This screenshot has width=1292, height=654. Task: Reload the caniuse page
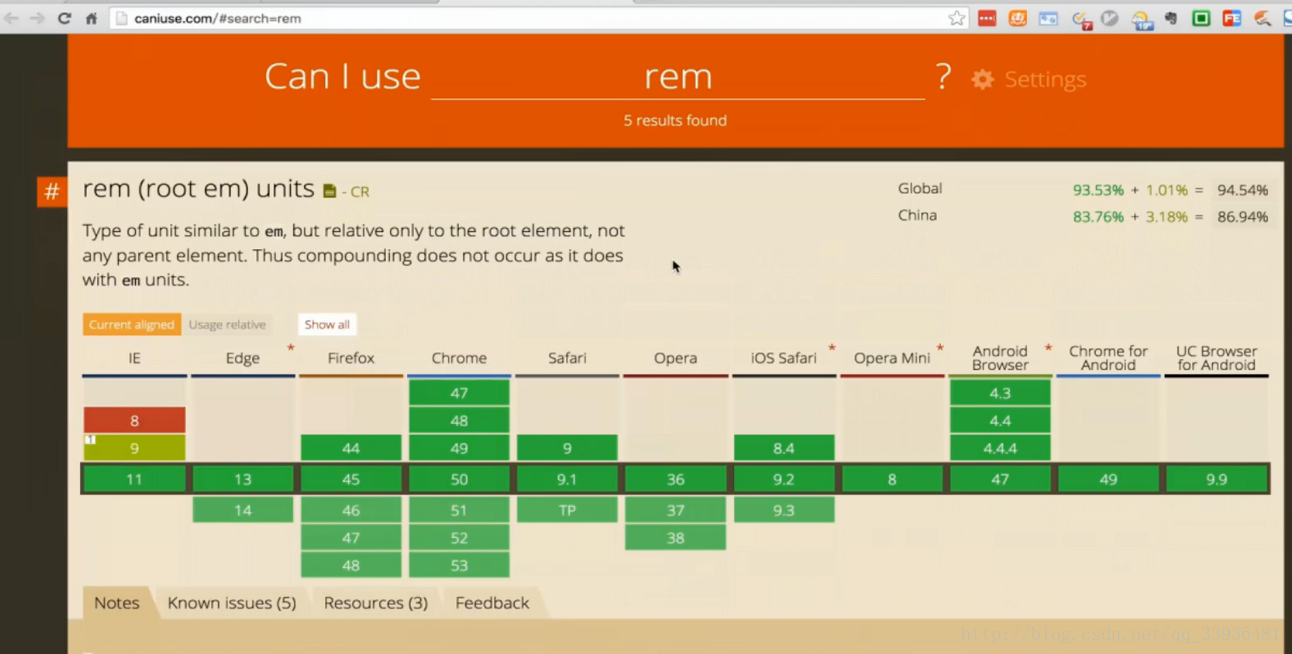[x=65, y=18]
